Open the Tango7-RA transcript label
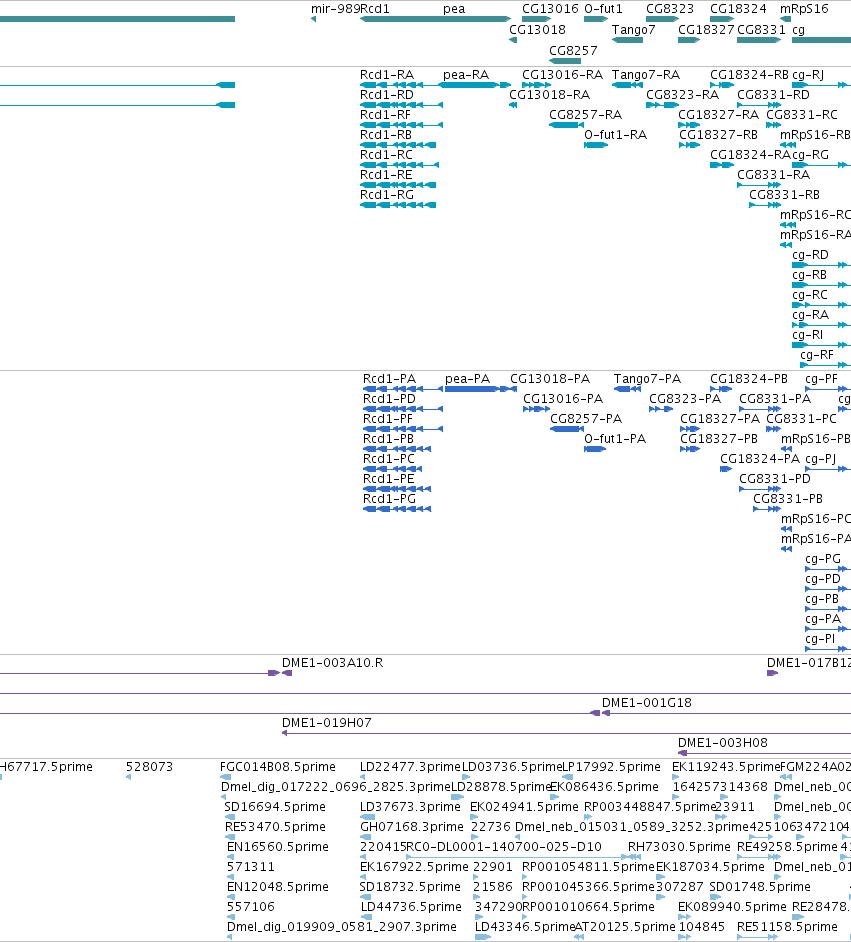 [x=646, y=75]
